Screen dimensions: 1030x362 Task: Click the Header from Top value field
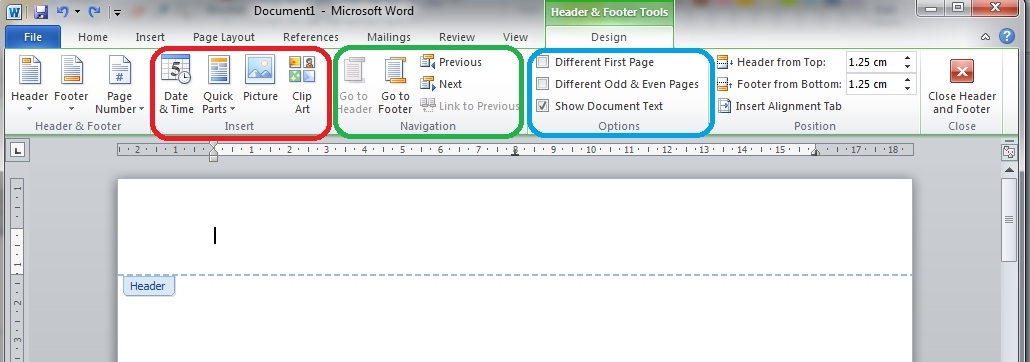pos(873,62)
